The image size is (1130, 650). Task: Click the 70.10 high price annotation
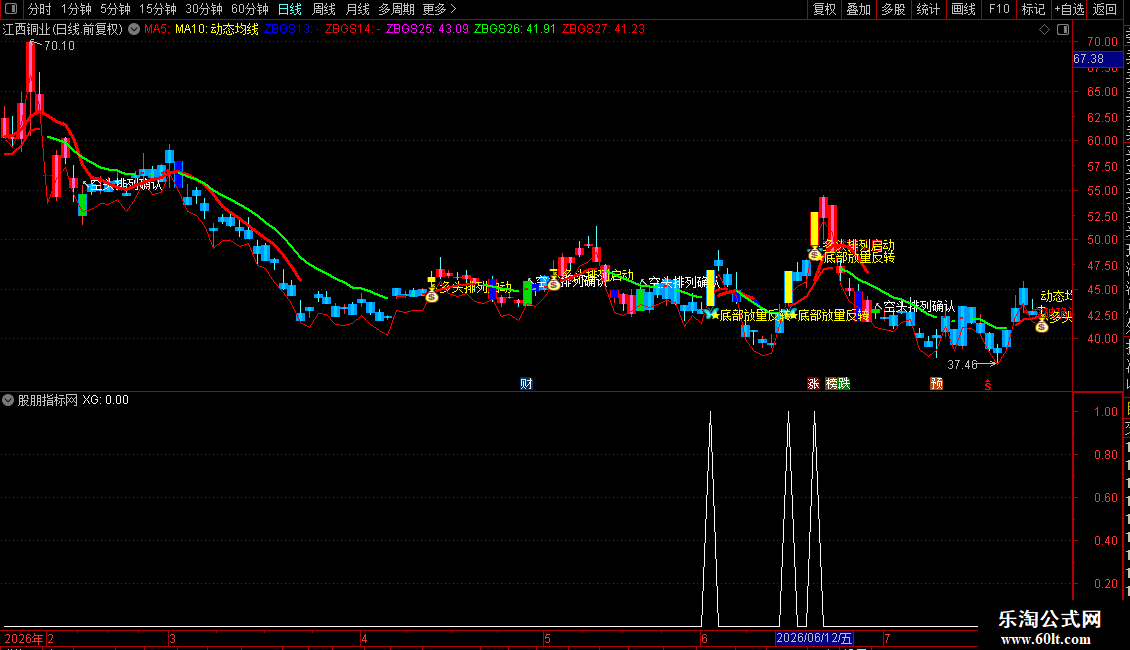[x=59, y=45]
